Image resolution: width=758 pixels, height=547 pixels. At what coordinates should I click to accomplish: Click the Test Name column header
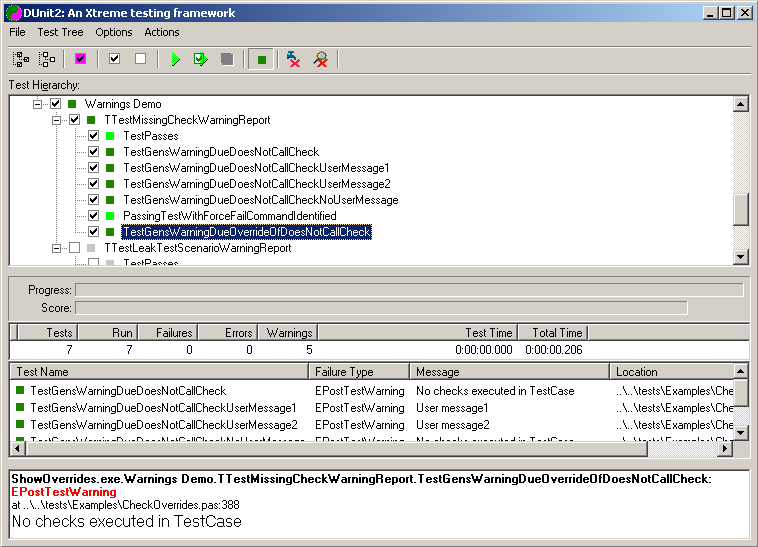coord(159,372)
